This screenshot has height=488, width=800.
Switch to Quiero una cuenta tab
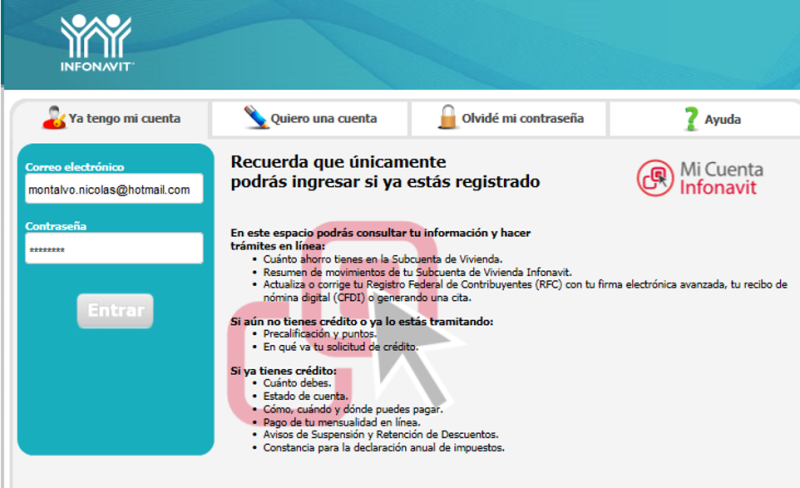(310, 119)
